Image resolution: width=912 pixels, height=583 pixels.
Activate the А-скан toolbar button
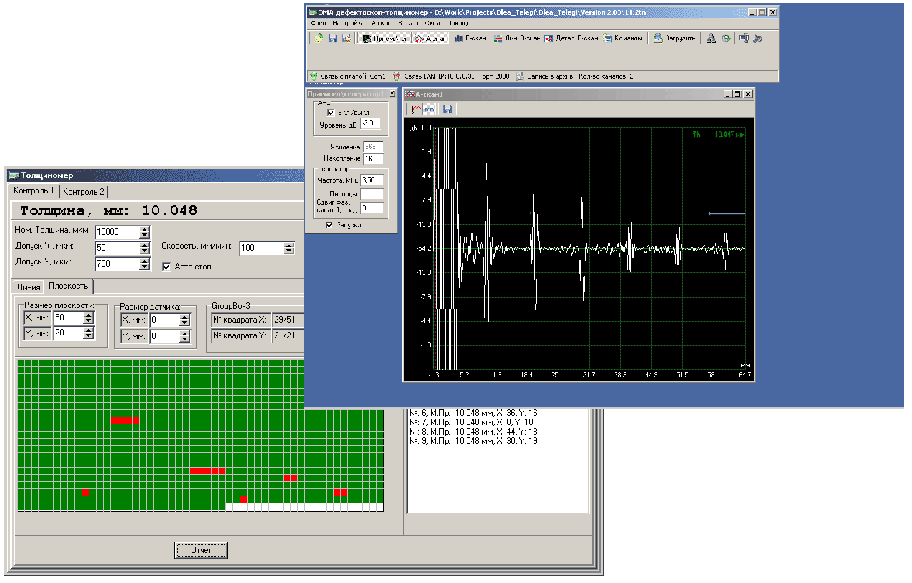430,38
